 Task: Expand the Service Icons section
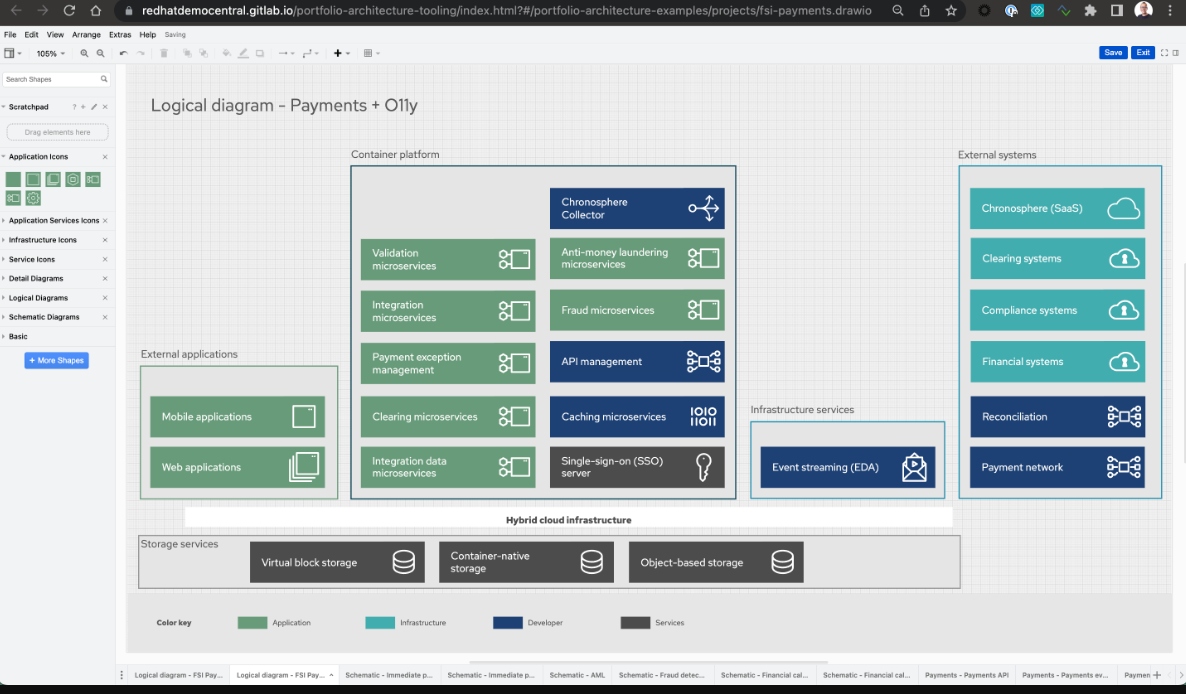point(31,259)
